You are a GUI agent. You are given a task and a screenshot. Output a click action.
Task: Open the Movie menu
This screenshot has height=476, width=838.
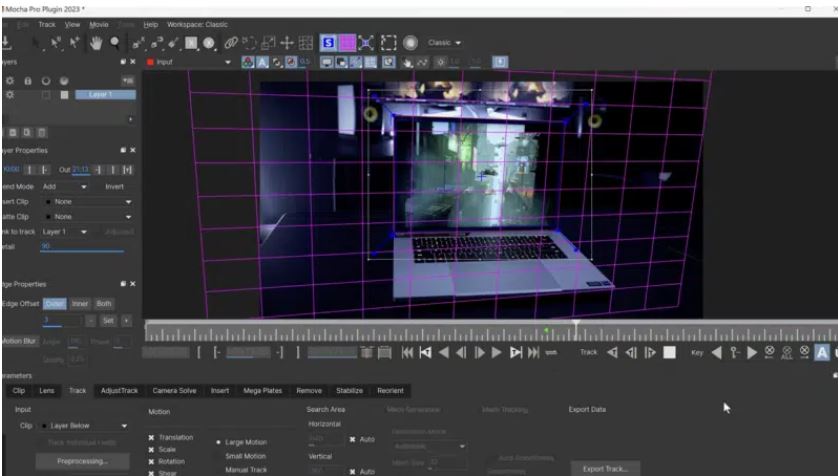(x=99, y=25)
